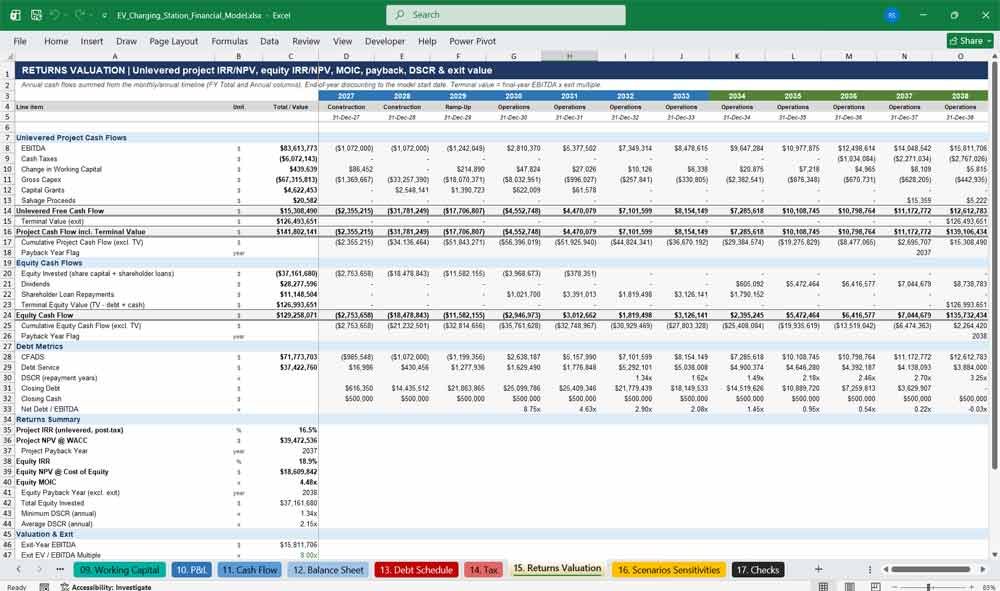Switch to the Insert ribbon tab
1000x591 pixels.
pyautogui.click(x=92, y=41)
